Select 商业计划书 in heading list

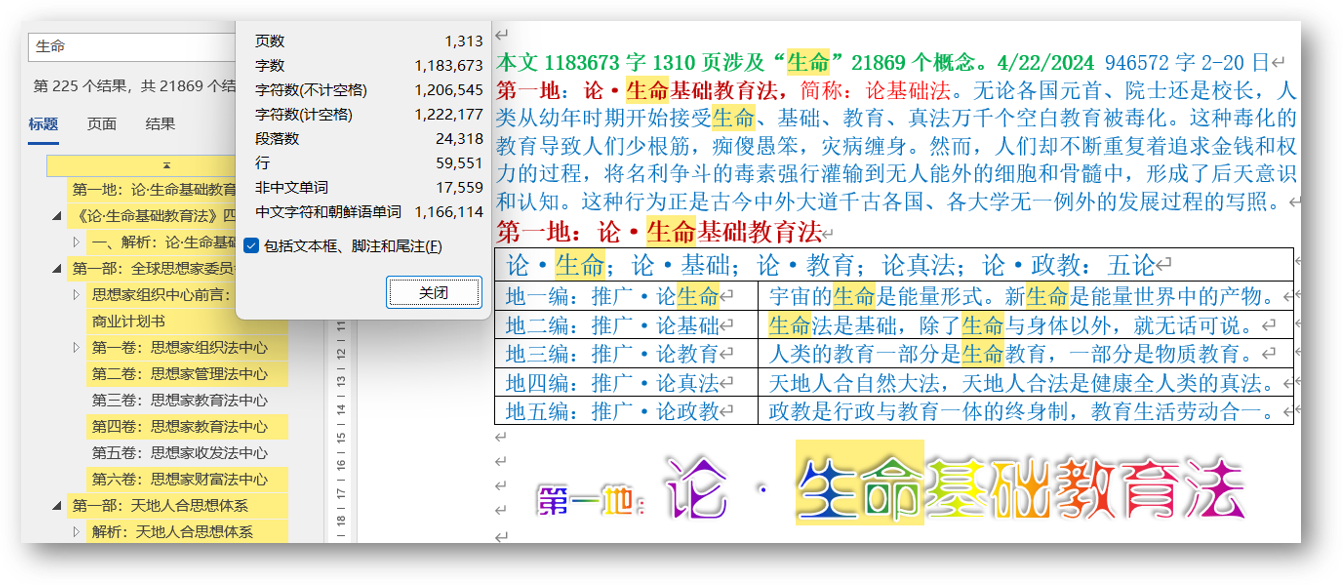point(128,321)
